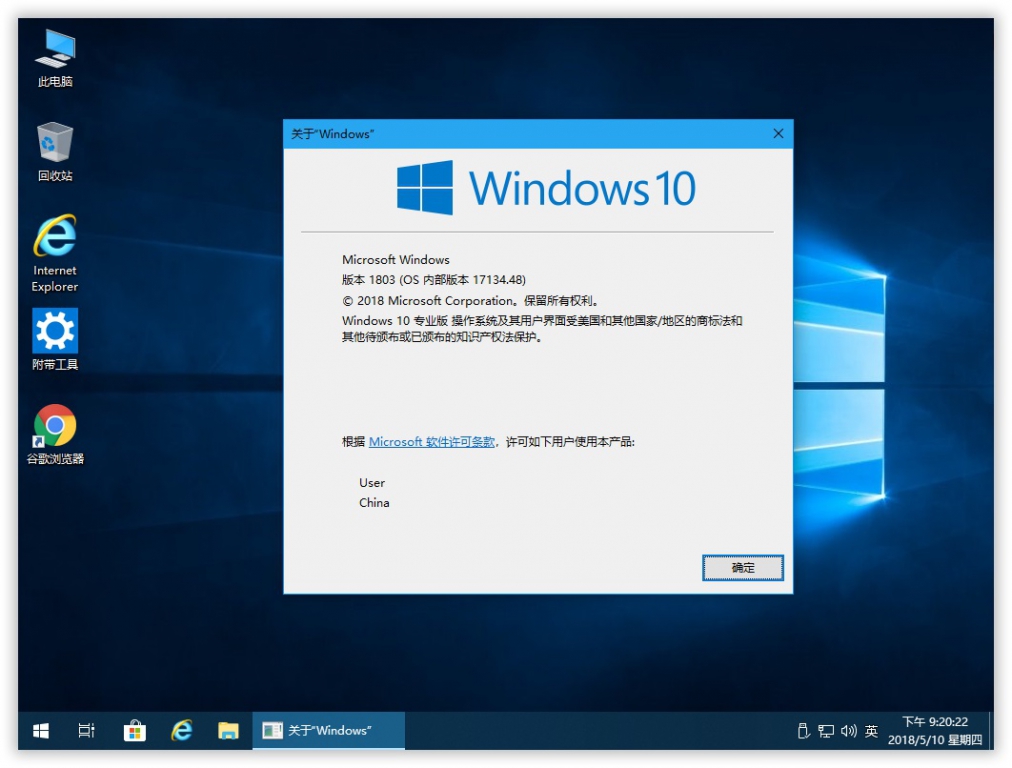Open the network tray icon
1012x768 pixels.
coord(826,731)
